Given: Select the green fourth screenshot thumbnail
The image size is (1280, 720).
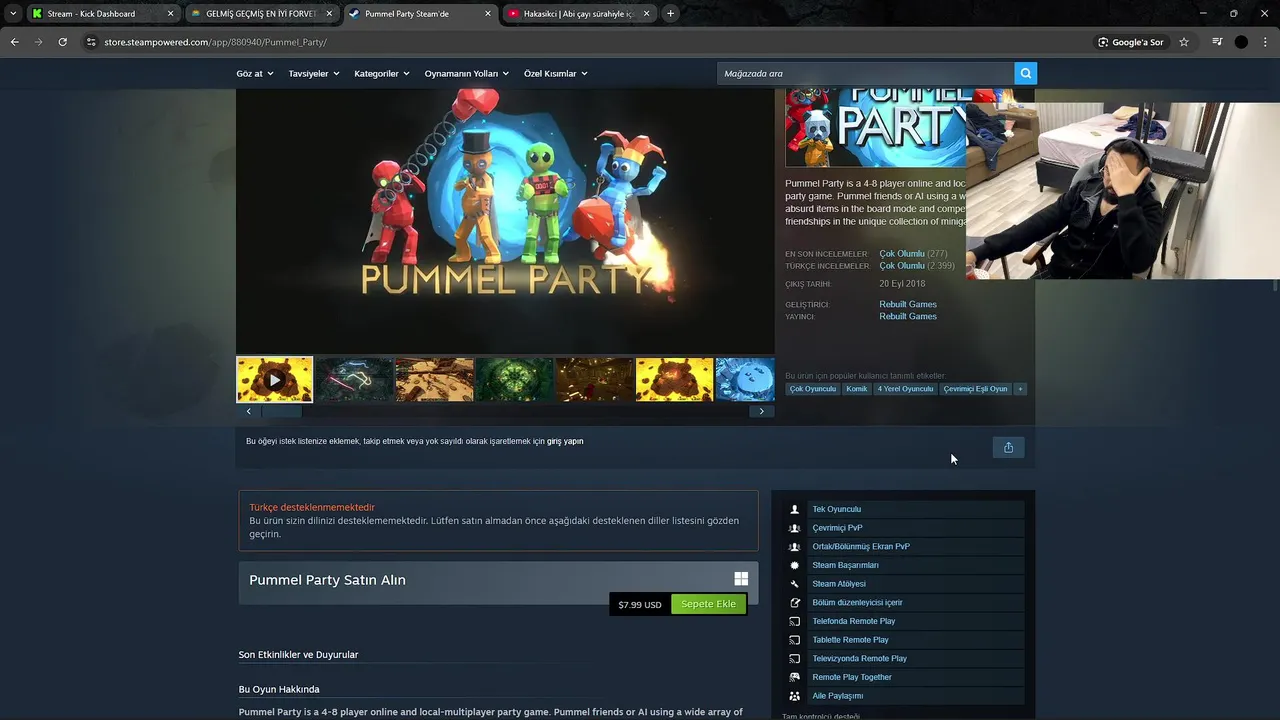Looking at the screenshot, I should click(514, 380).
